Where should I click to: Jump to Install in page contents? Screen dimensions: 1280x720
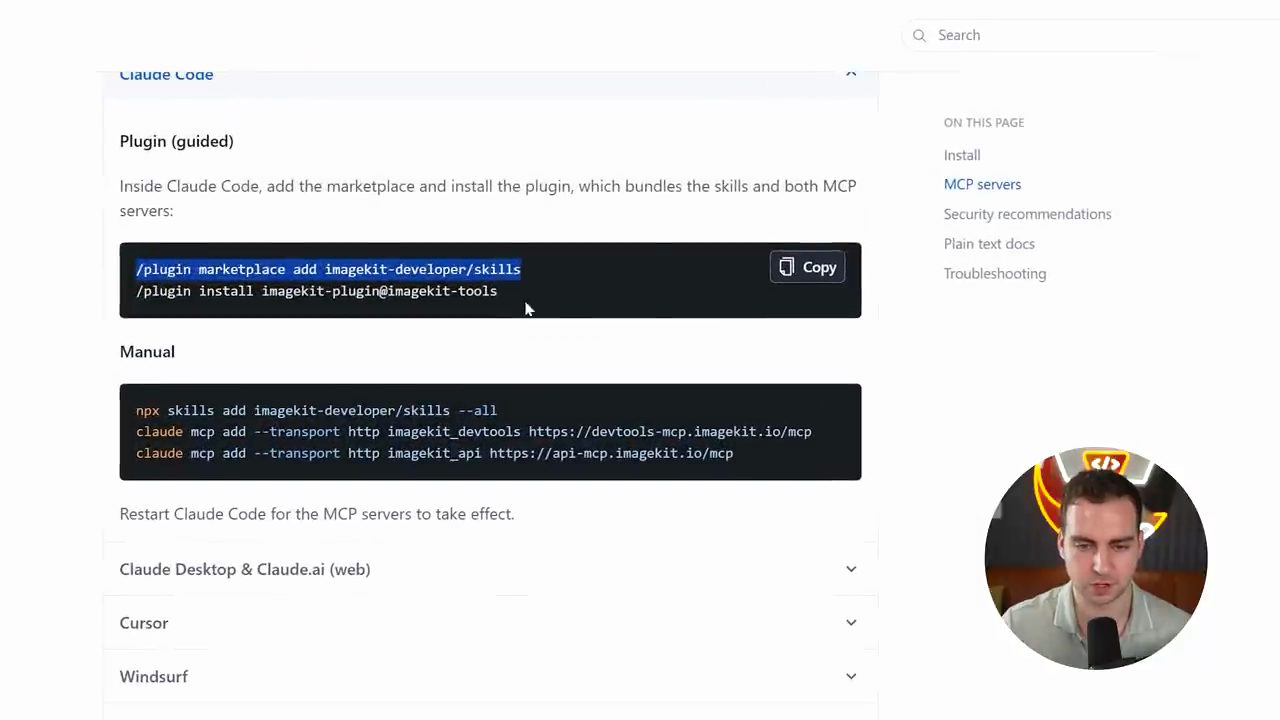tap(962, 155)
